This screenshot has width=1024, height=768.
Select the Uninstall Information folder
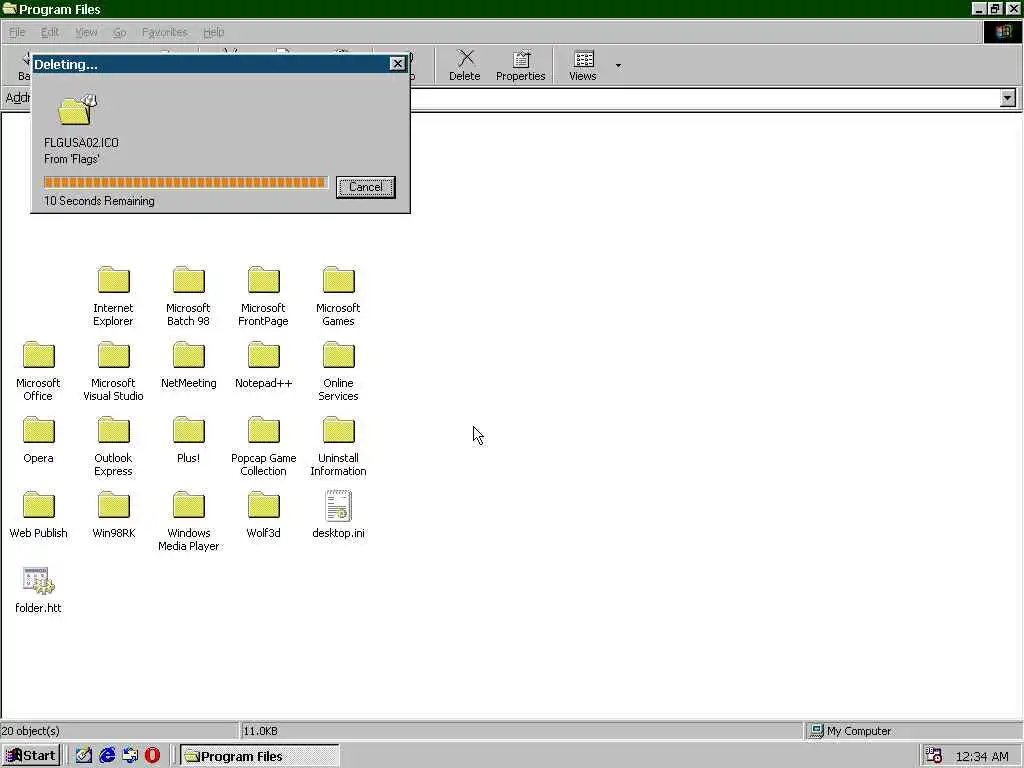pyautogui.click(x=338, y=446)
